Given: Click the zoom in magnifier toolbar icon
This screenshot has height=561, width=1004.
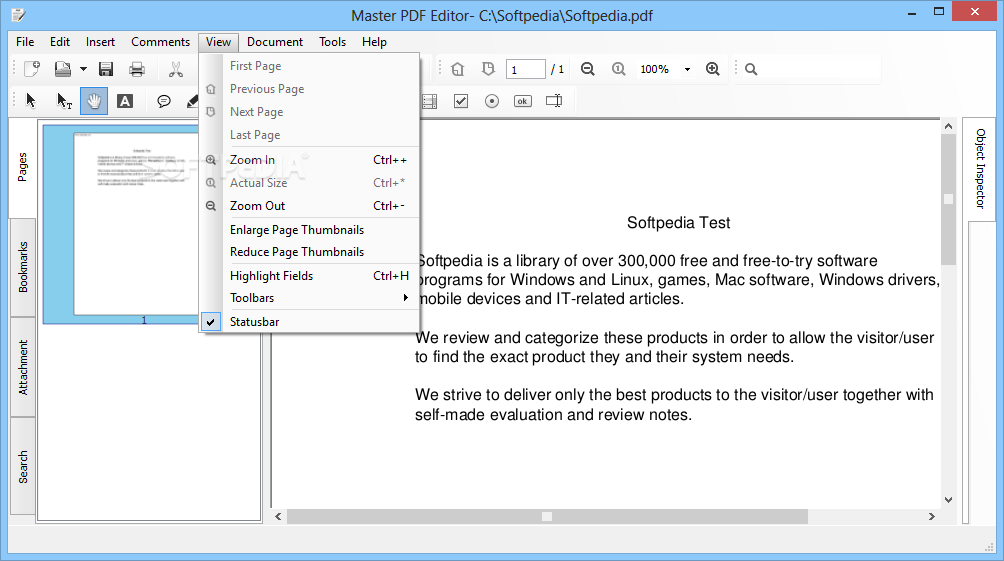Looking at the screenshot, I should tap(713, 69).
